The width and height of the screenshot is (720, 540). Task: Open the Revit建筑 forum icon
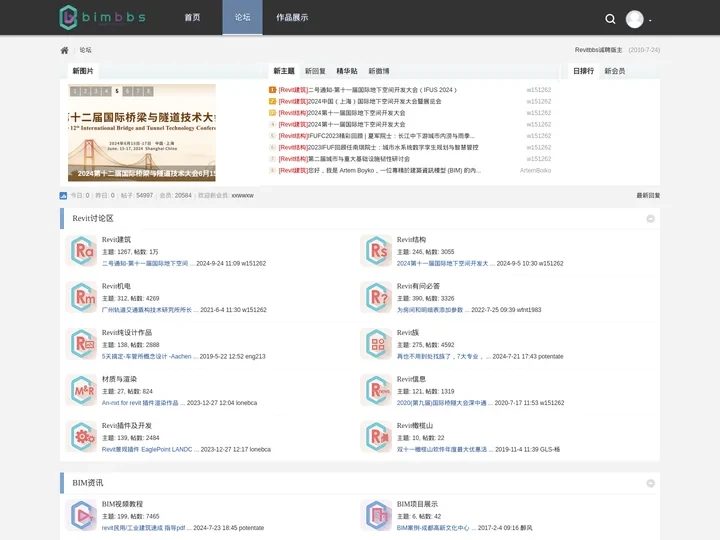82,251
